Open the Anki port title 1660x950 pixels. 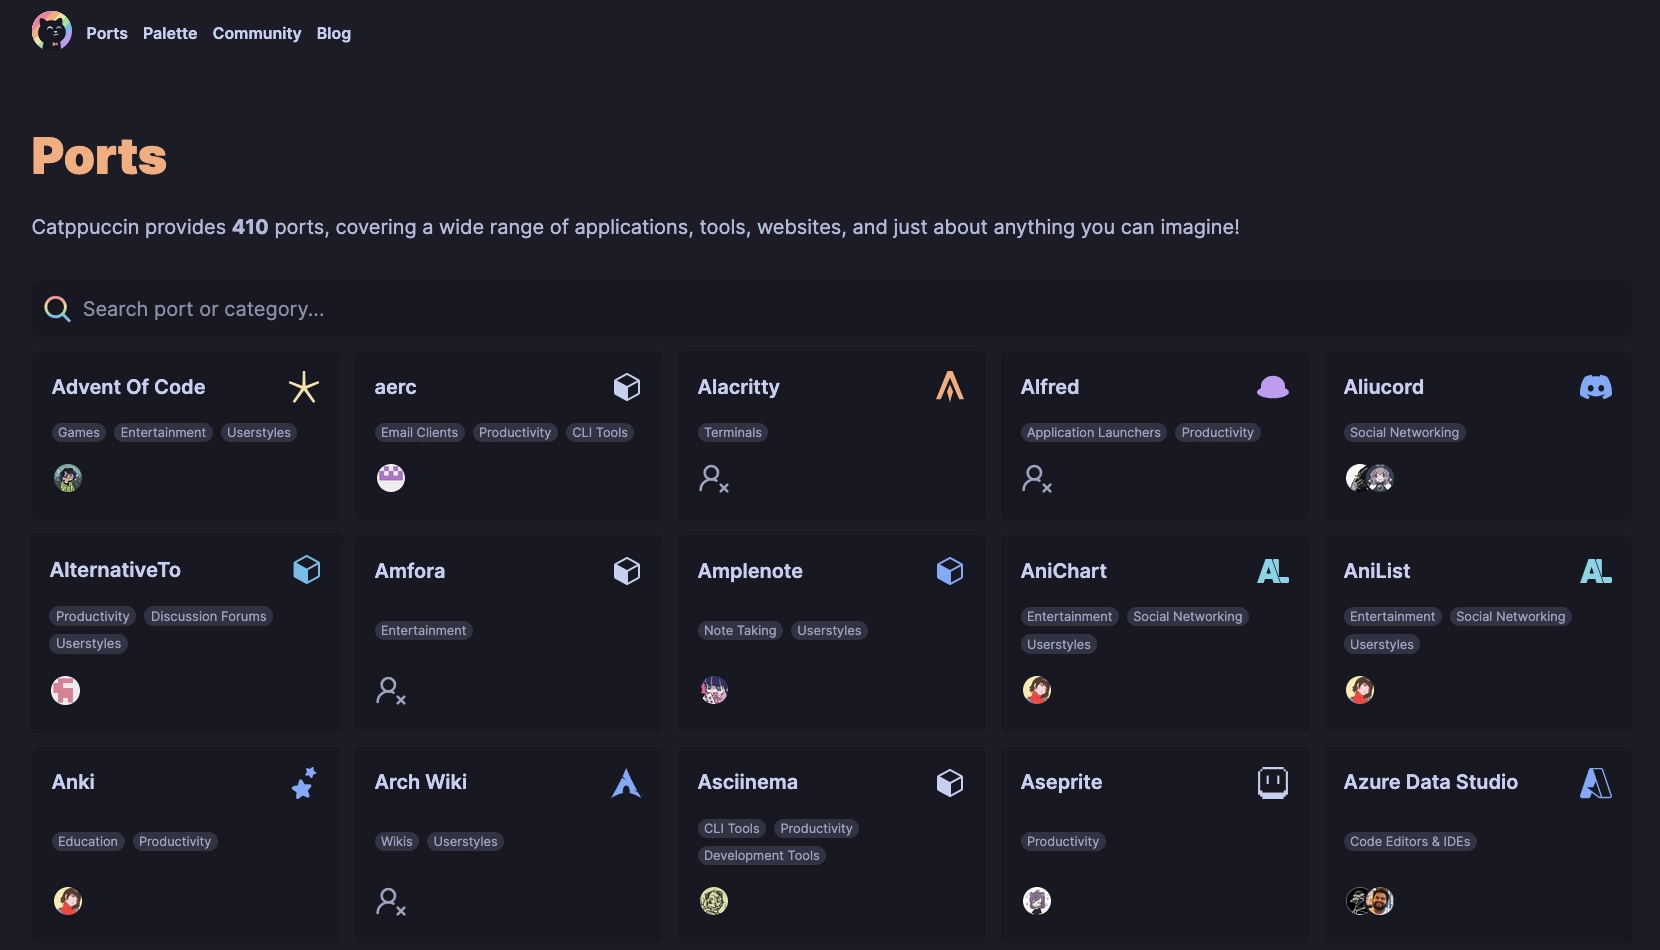tap(73, 782)
